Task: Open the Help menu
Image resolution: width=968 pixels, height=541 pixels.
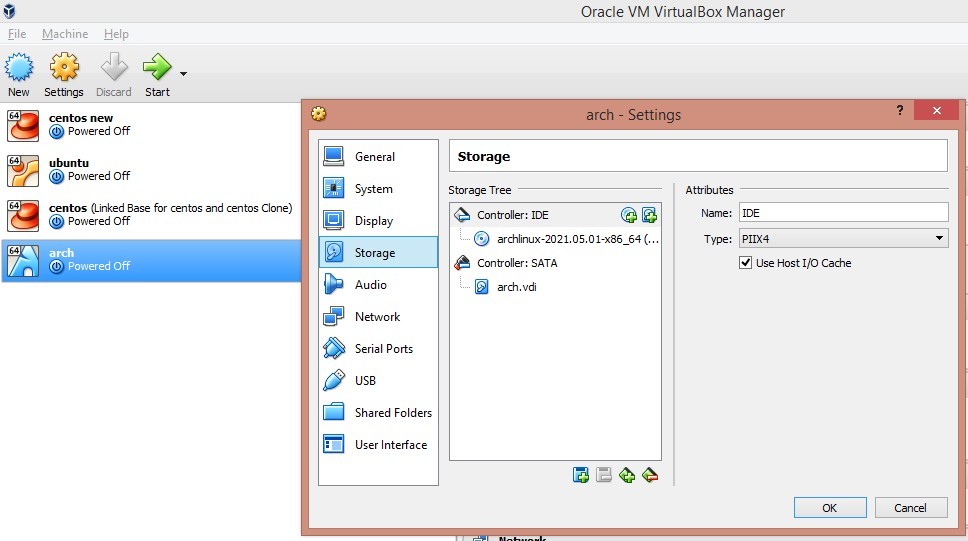Action: point(116,34)
